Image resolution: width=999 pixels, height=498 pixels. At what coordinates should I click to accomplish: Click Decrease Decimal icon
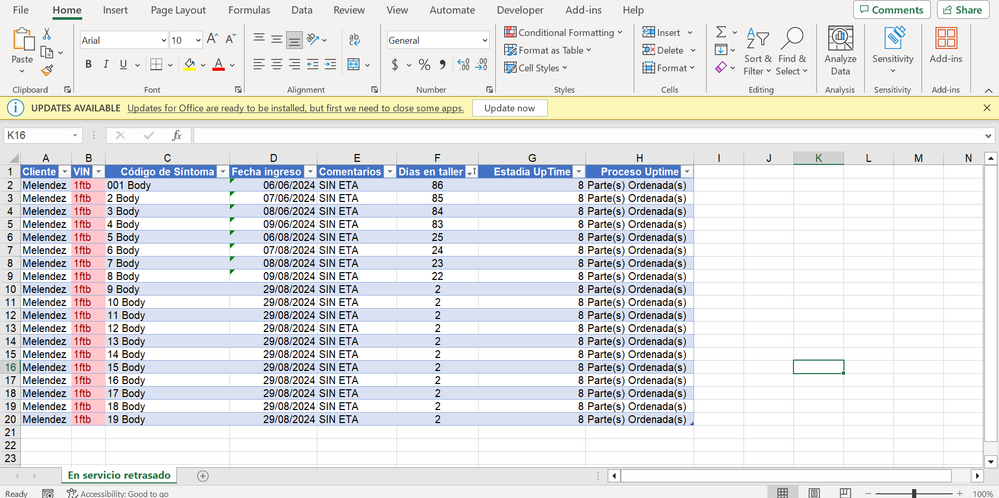482,64
